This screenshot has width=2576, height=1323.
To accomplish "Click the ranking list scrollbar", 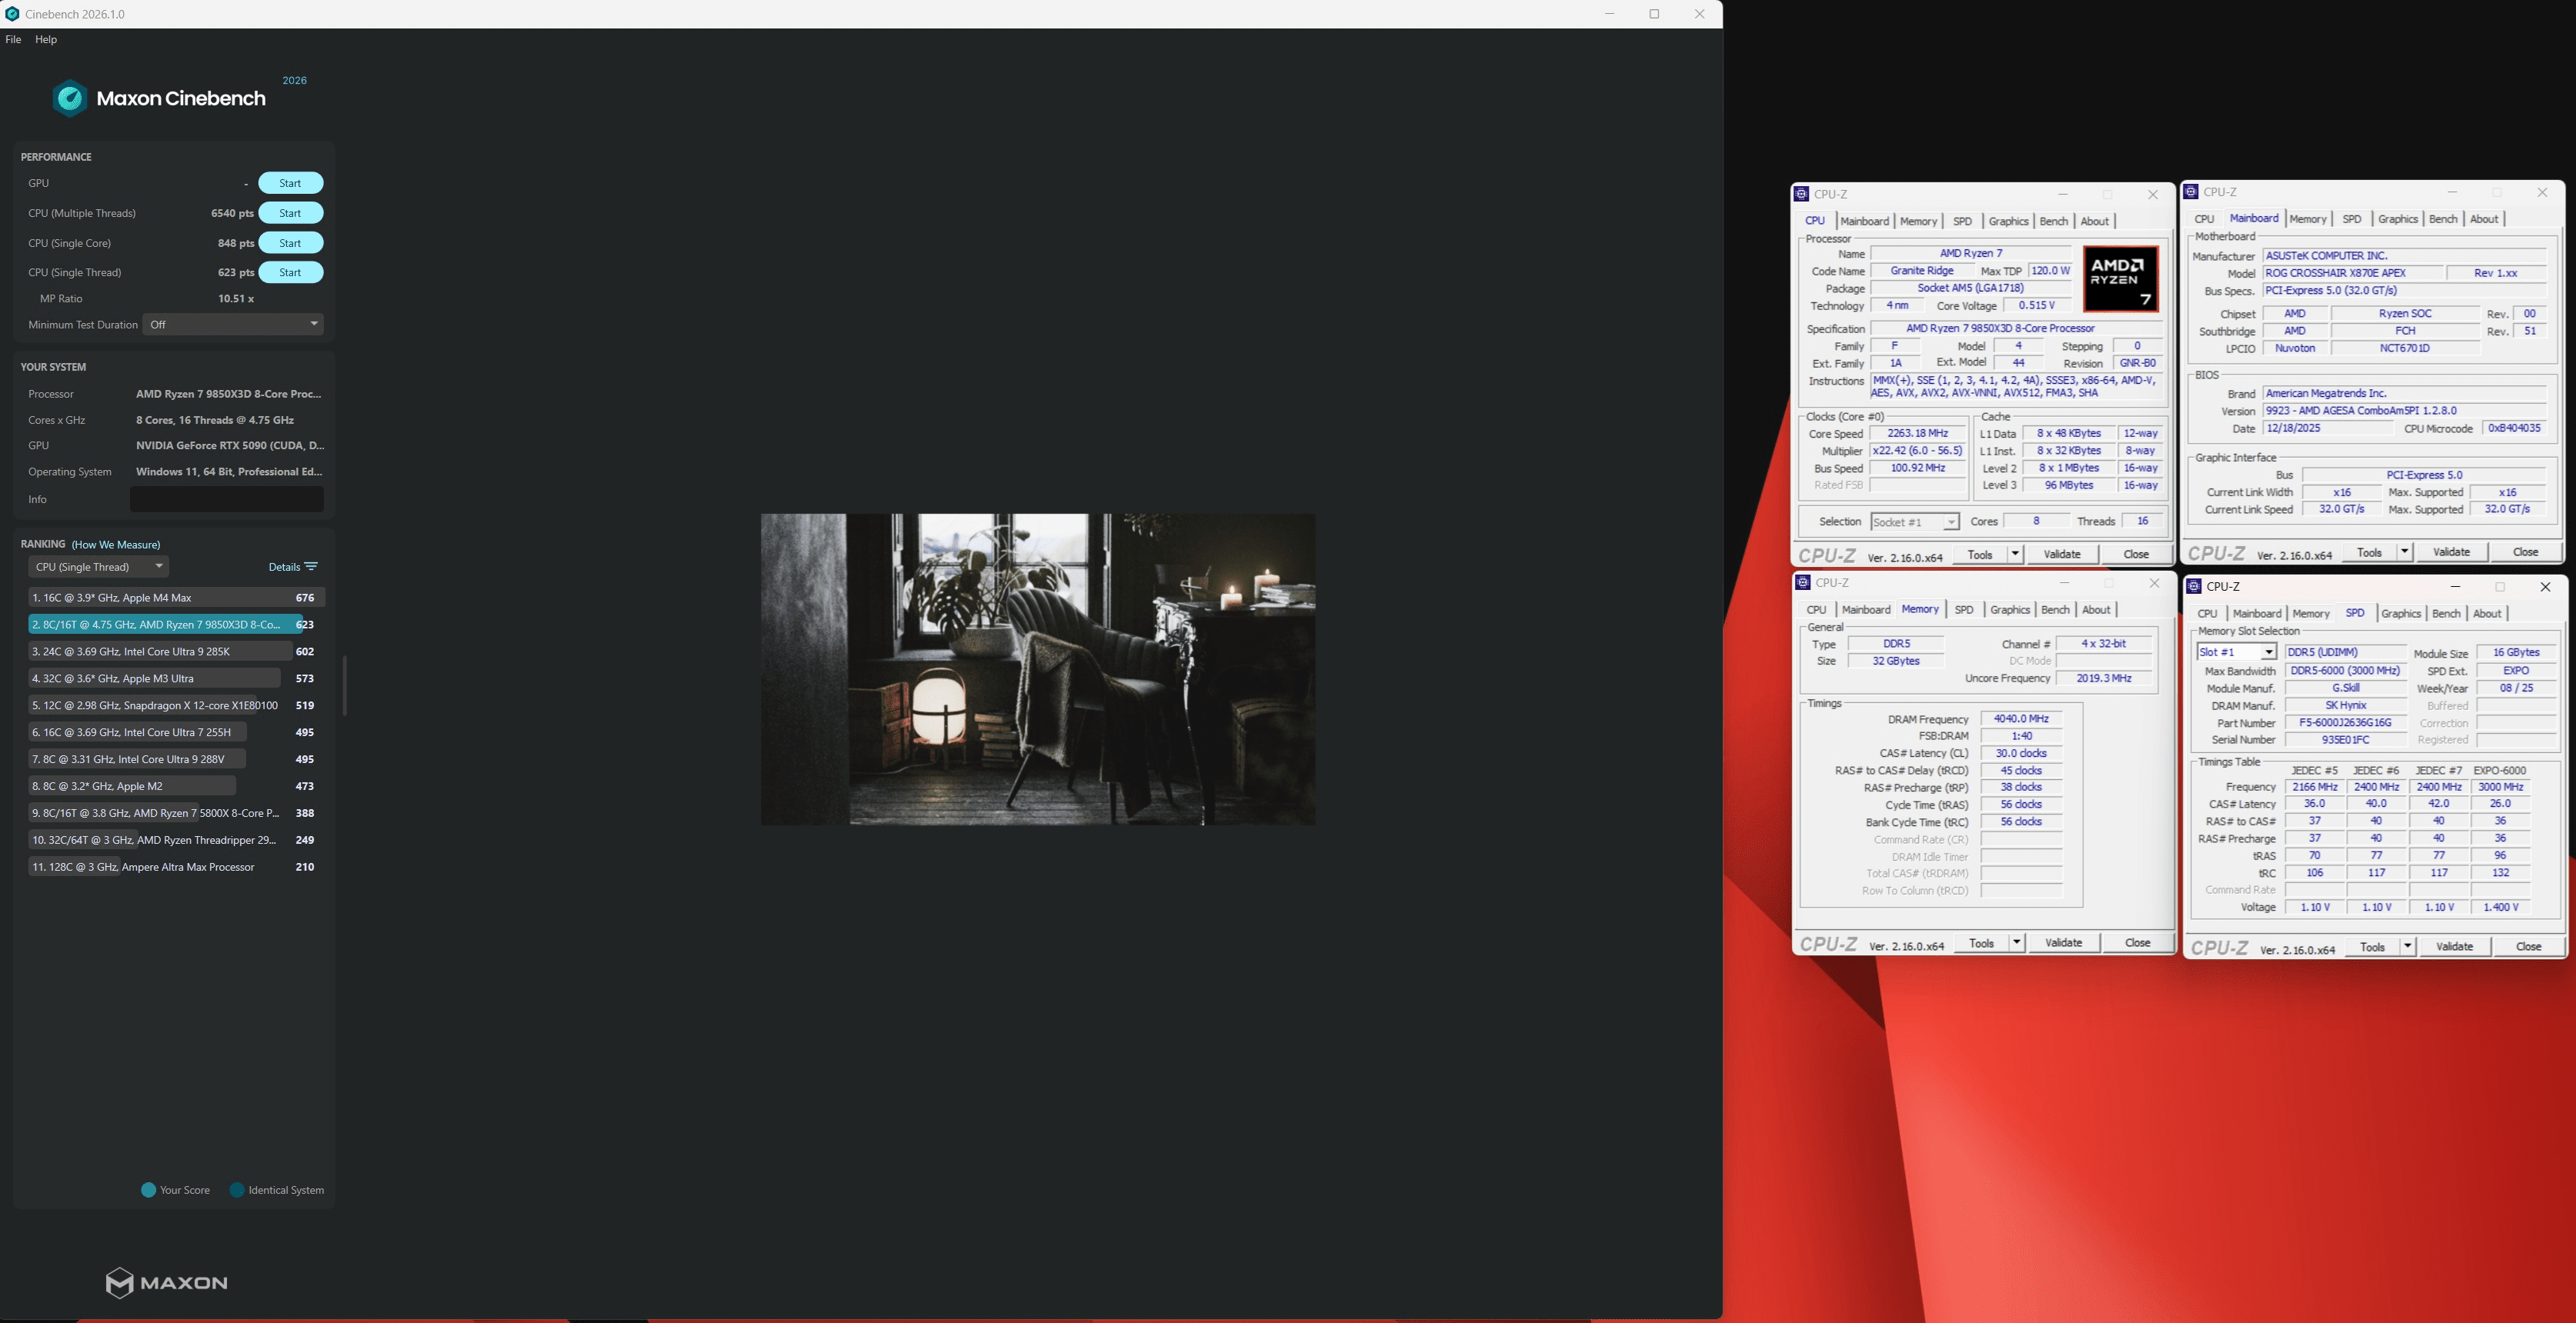I will [344, 685].
